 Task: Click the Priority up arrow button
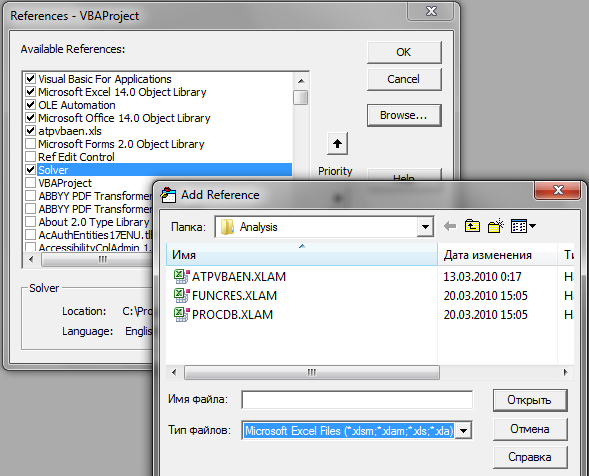coord(337,144)
